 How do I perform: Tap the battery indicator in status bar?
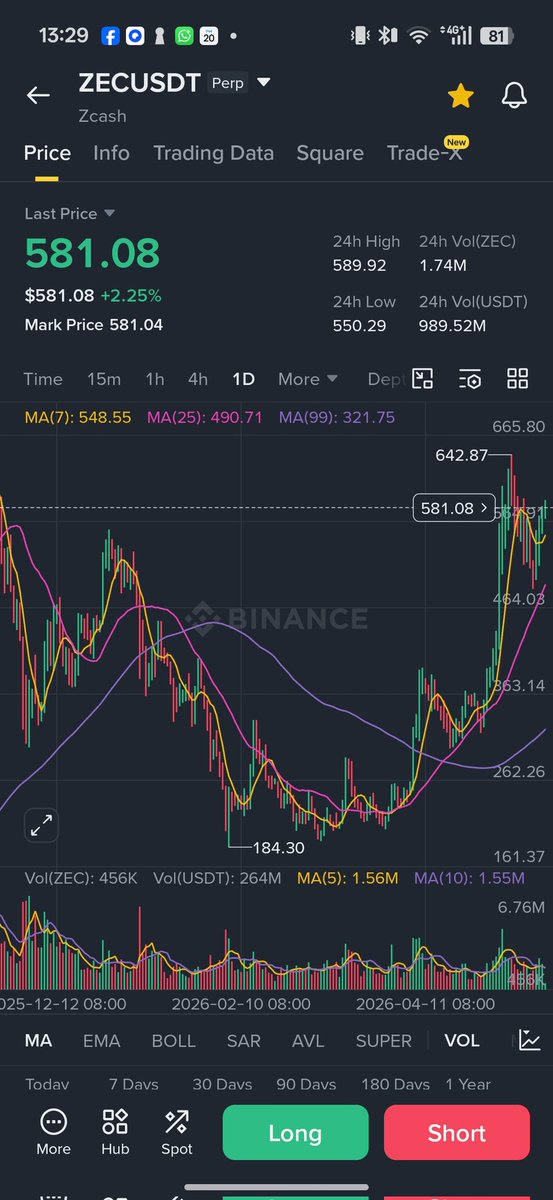pos(495,35)
